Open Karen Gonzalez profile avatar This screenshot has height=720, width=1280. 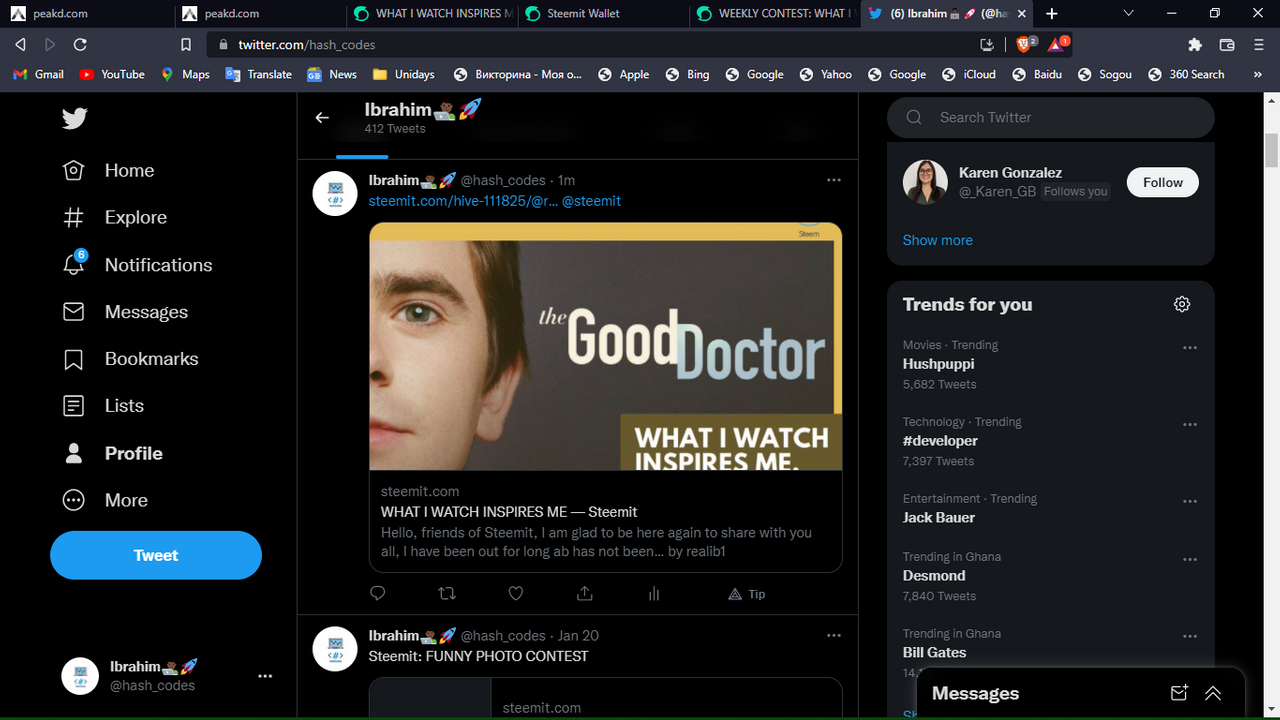[x=925, y=182]
